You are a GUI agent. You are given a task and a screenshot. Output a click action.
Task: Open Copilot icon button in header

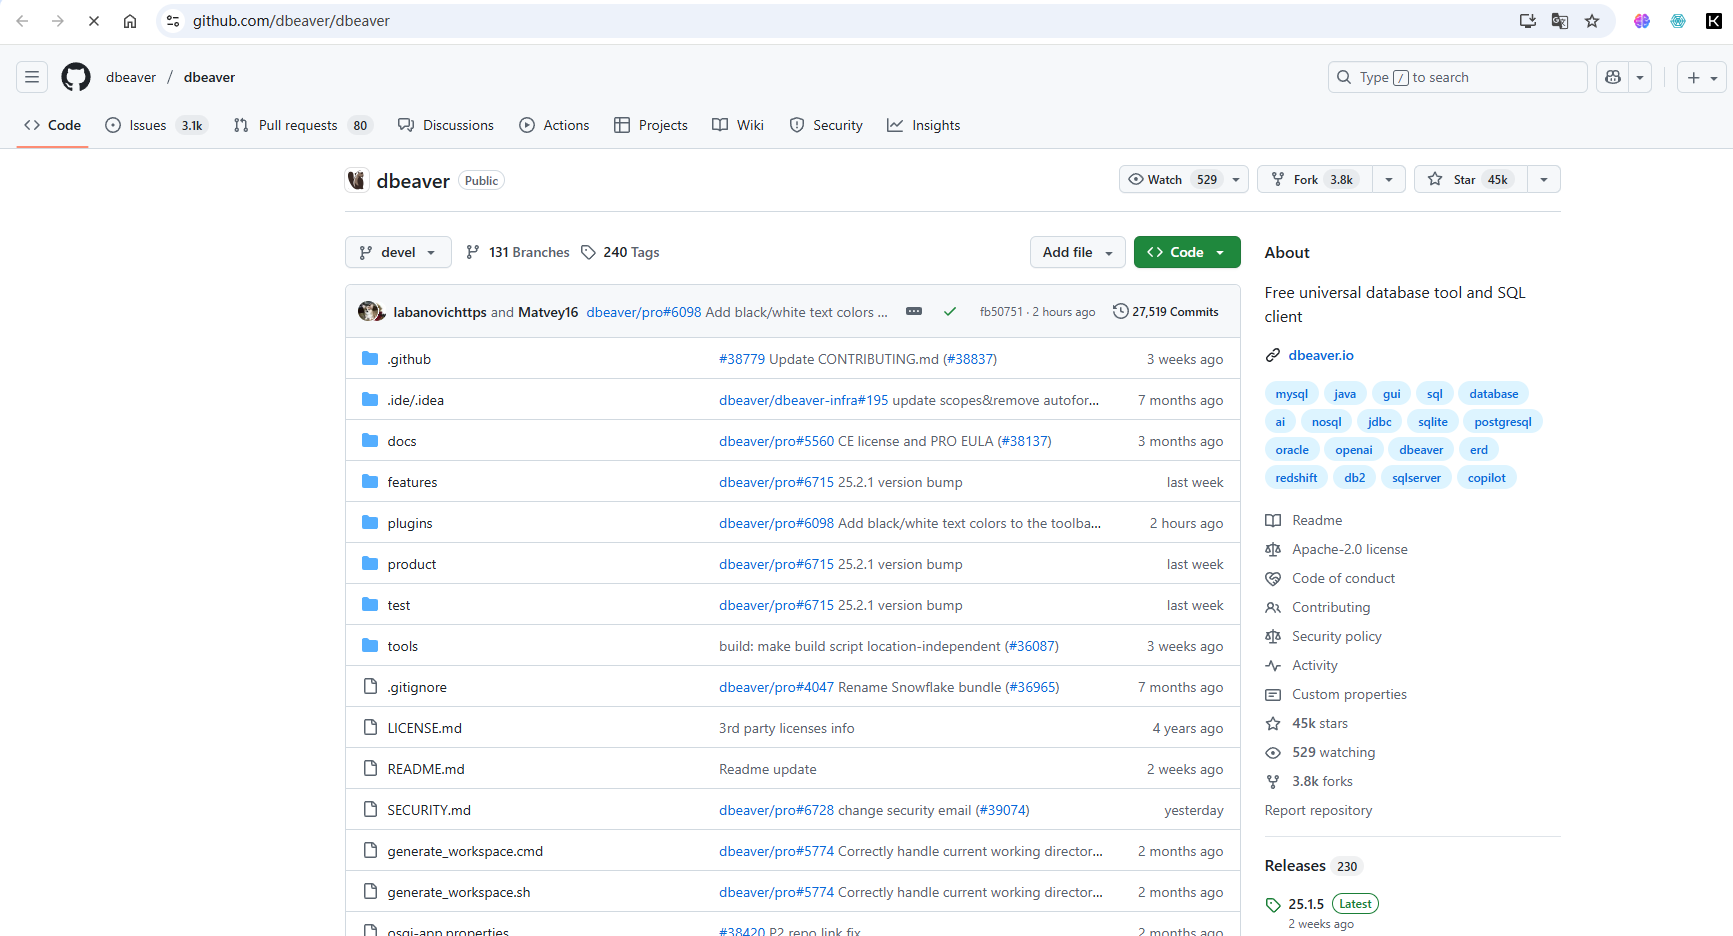coord(1613,77)
